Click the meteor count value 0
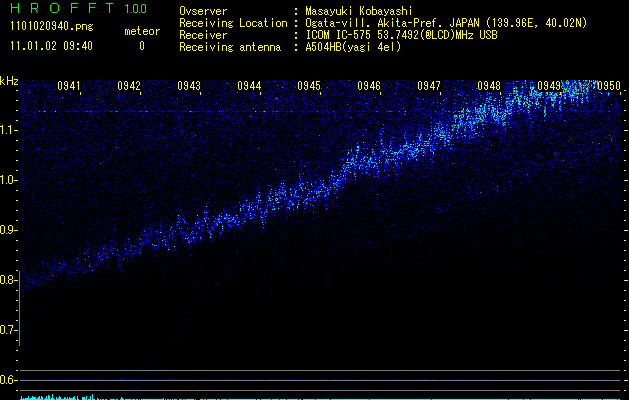 142,46
